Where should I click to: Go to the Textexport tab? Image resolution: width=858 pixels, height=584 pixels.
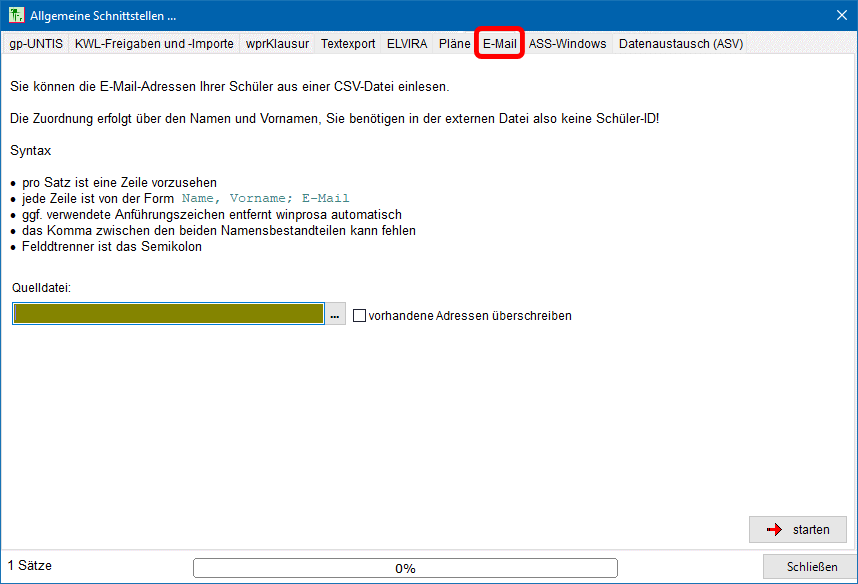click(x=347, y=44)
